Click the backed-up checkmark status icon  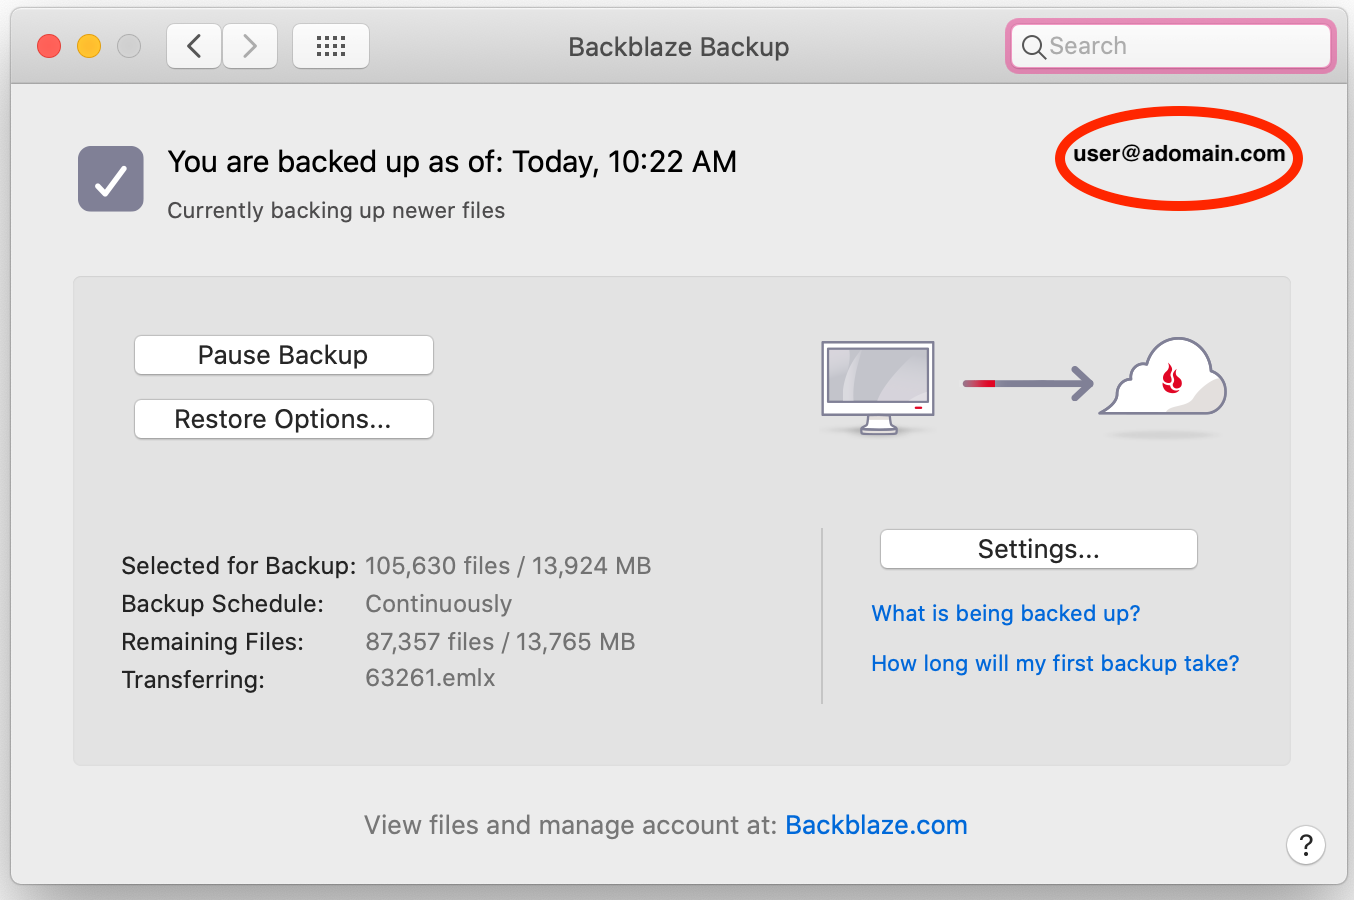[x=111, y=179]
